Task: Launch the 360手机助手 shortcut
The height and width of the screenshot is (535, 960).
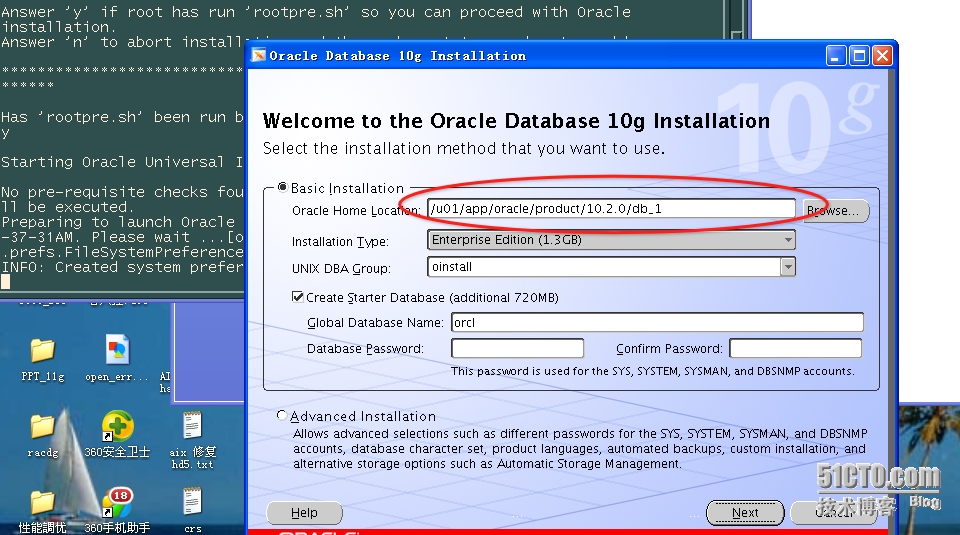Action: 117,502
